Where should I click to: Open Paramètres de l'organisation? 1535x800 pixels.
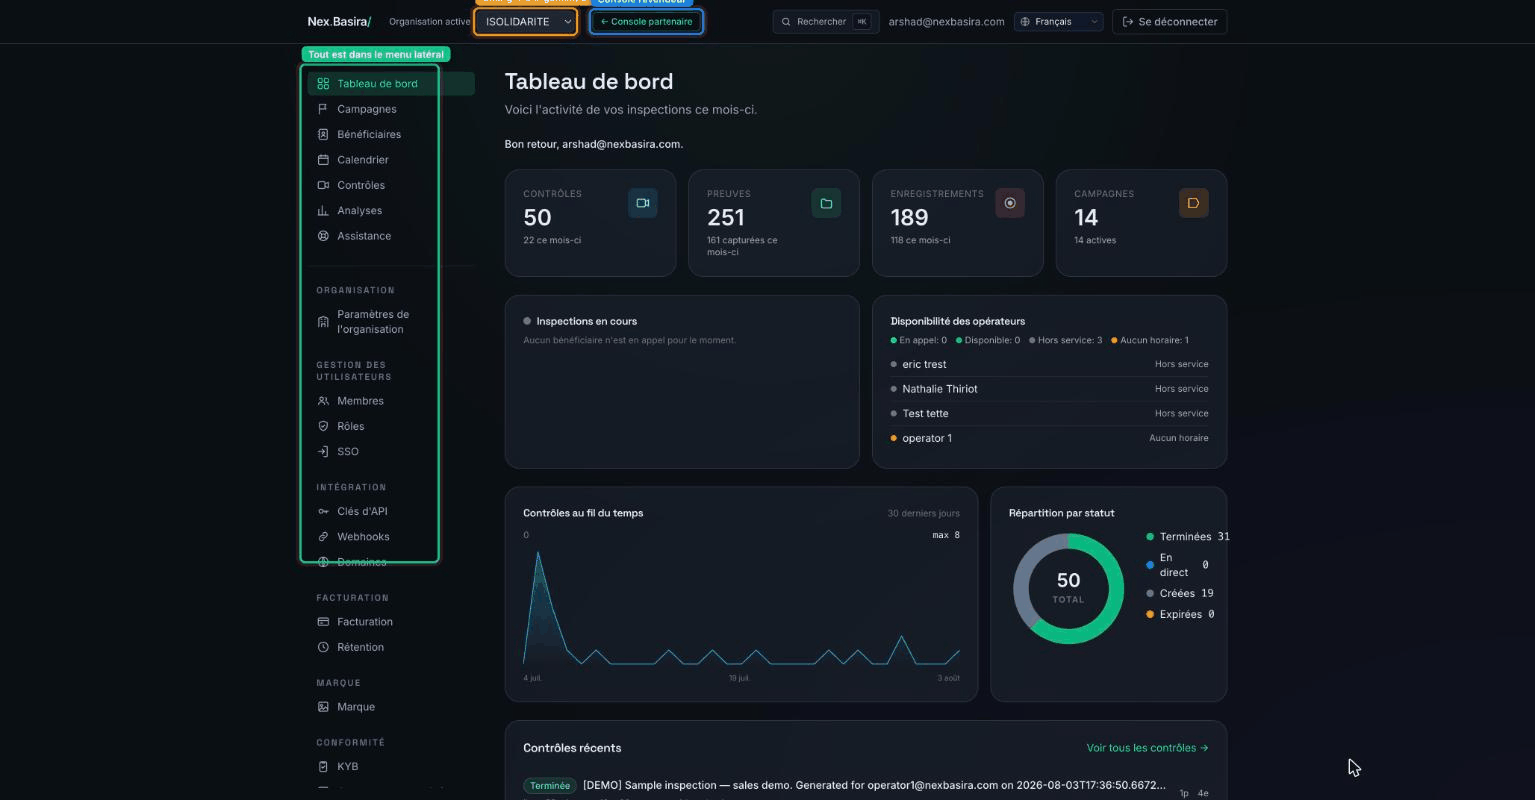[x=391, y=322]
